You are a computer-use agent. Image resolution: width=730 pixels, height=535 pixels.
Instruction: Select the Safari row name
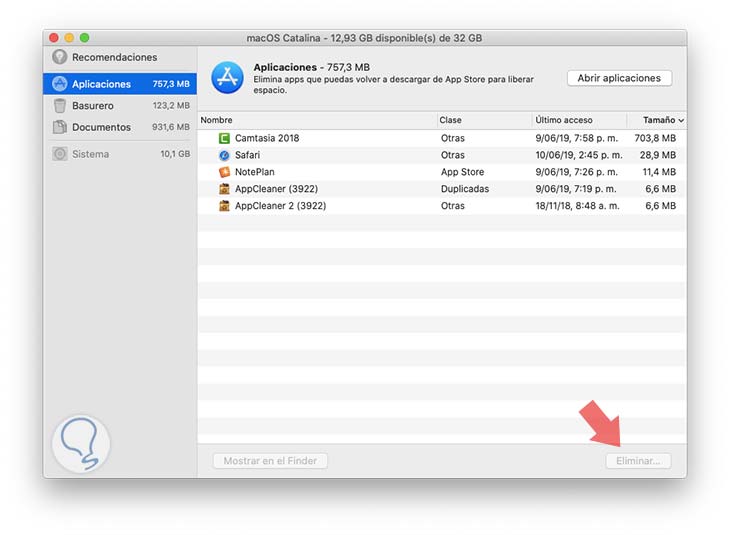tap(247, 155)
